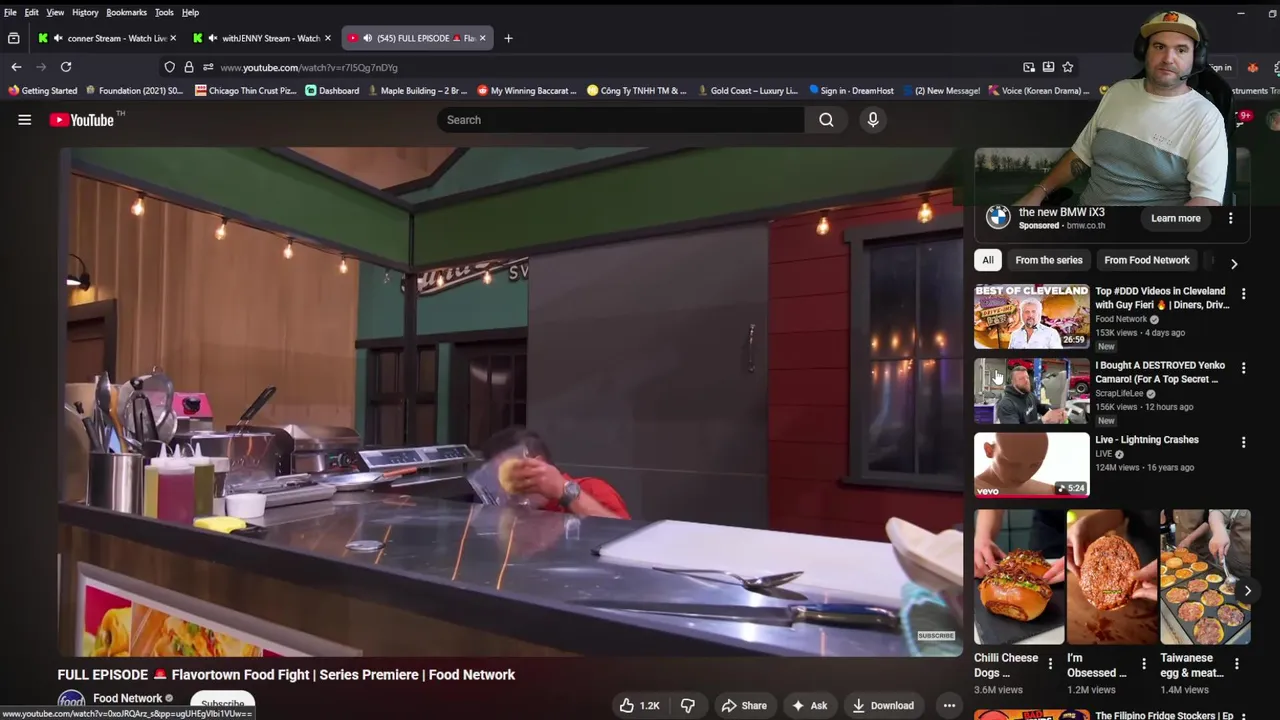This screenshot has width=1280, height=720.
Task: Bookmark this page with star icon
Action: click(1068, 67)
